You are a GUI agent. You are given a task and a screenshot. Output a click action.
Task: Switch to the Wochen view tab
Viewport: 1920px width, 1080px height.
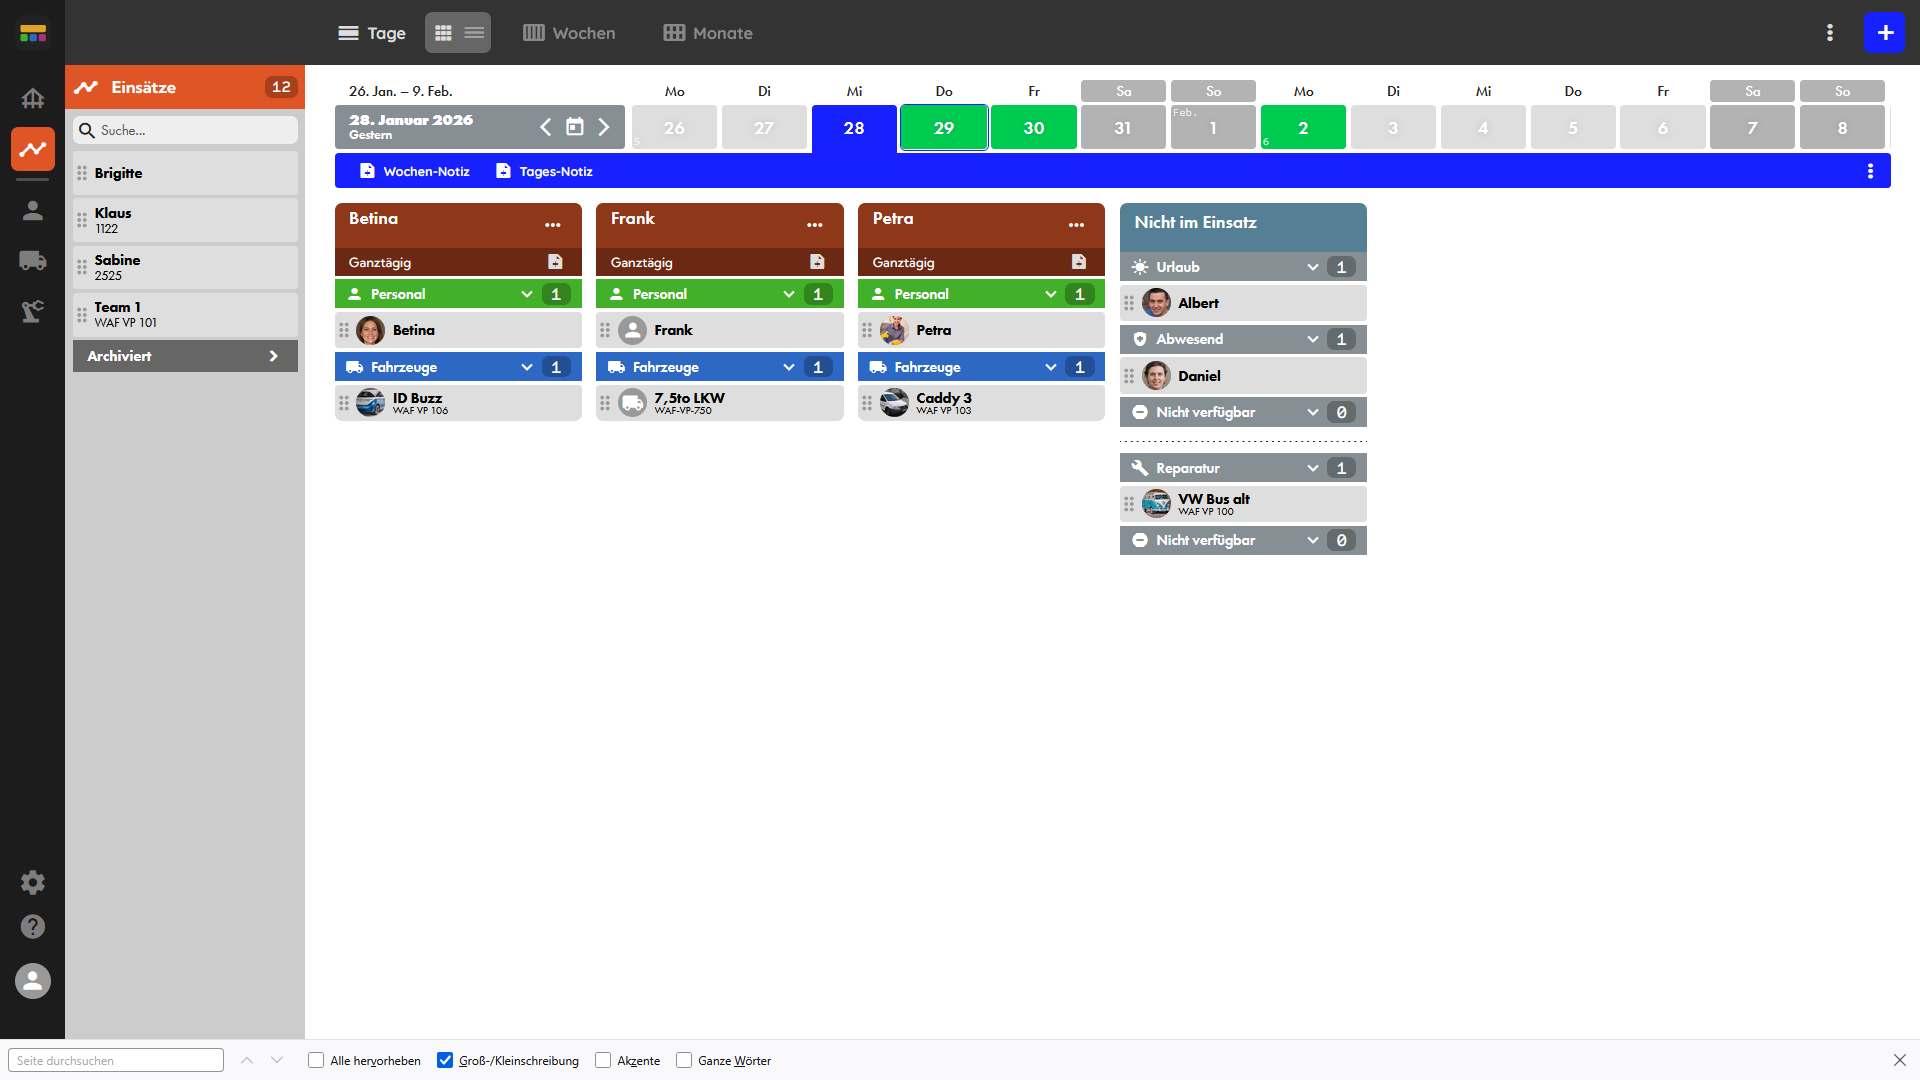(x=569, y=33)
